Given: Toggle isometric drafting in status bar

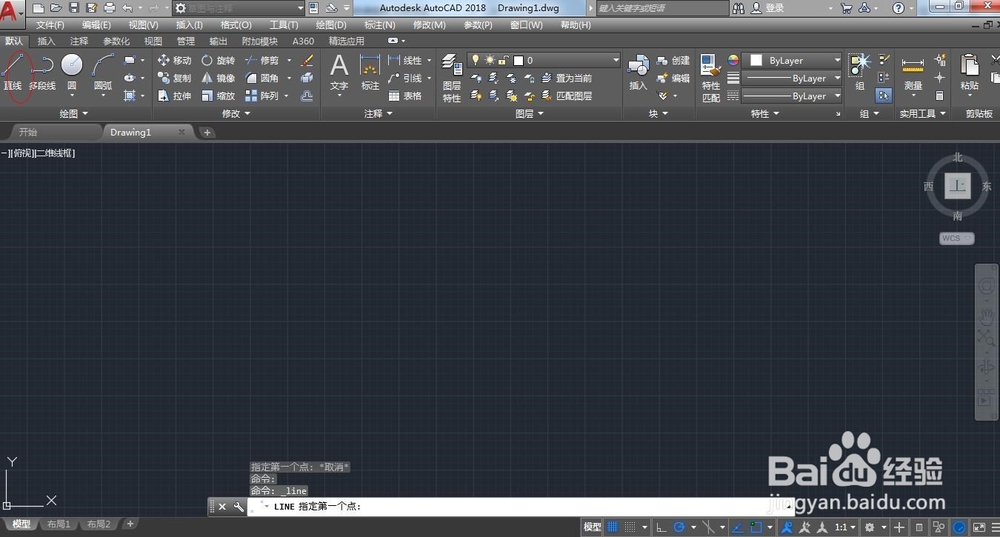Looking at the screenshot, I should click(x=708, y=527).
